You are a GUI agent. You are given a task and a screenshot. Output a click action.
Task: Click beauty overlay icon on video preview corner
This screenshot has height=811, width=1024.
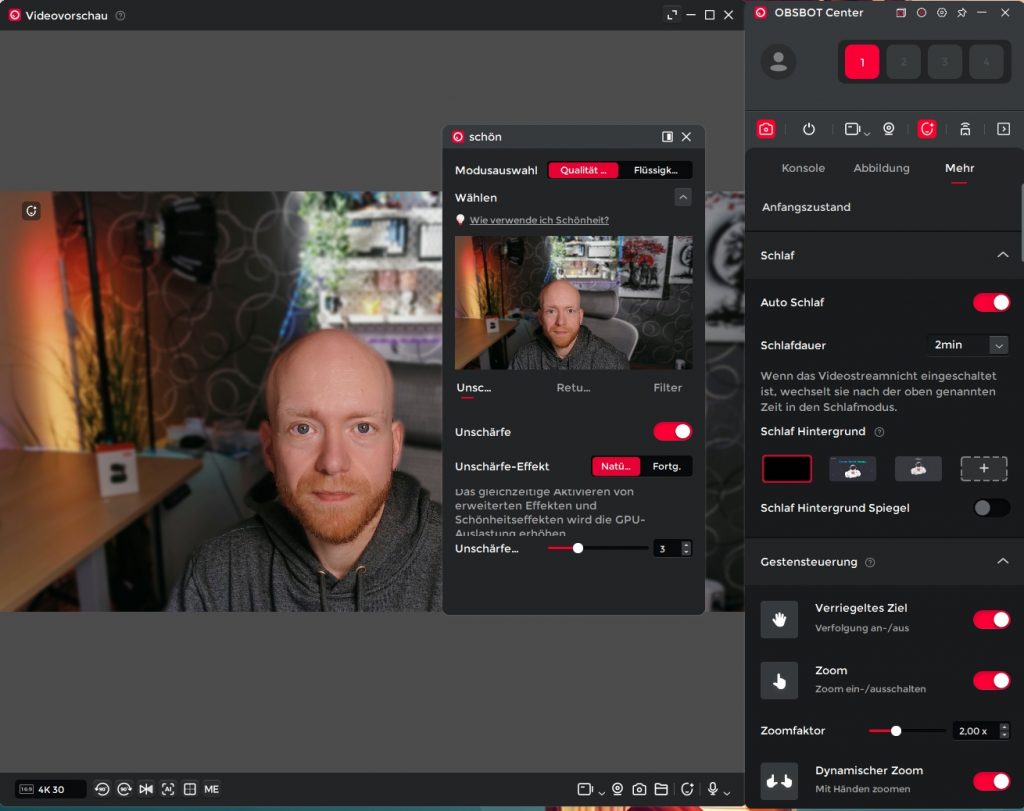(31, 210)
